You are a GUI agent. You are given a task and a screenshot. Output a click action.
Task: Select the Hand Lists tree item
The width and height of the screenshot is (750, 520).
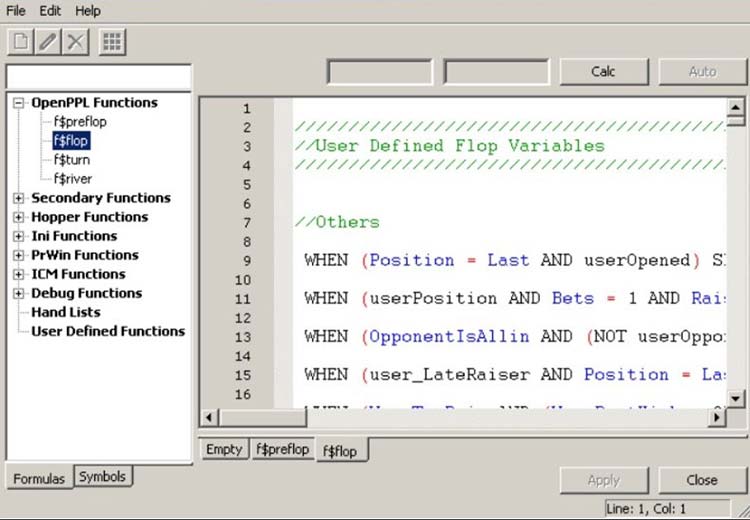(64, 312)
